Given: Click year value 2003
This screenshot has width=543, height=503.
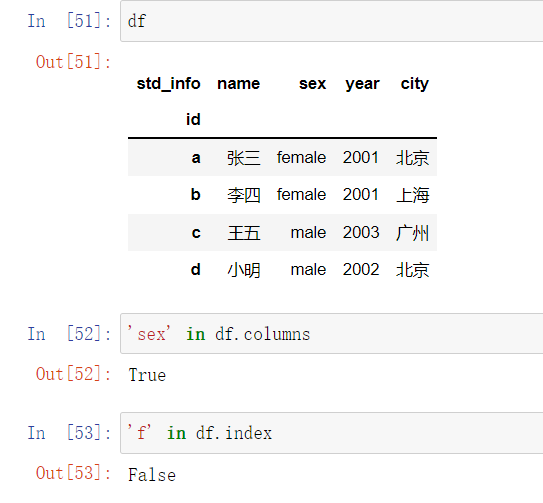Looking at the screenshot, I should tap(361, 232).
